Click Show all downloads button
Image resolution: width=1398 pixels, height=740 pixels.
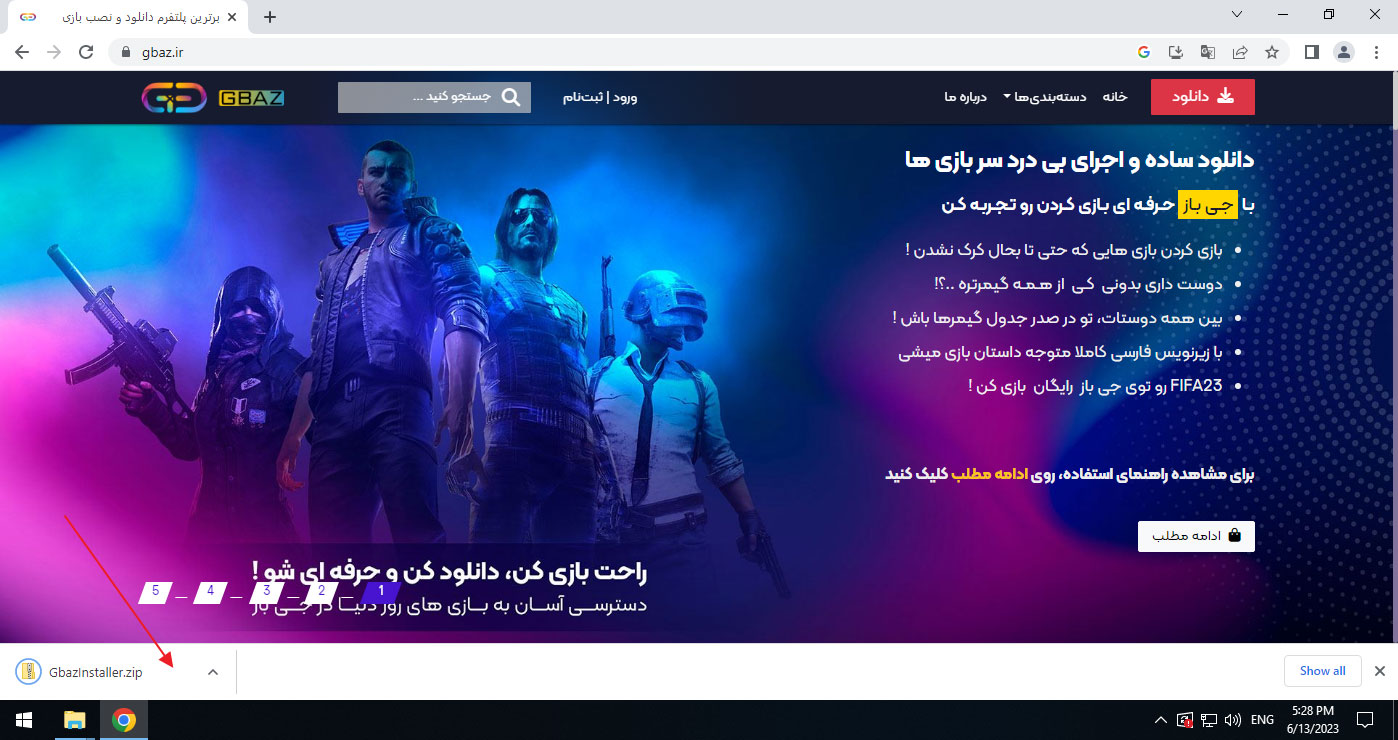tap(1322, 671)
